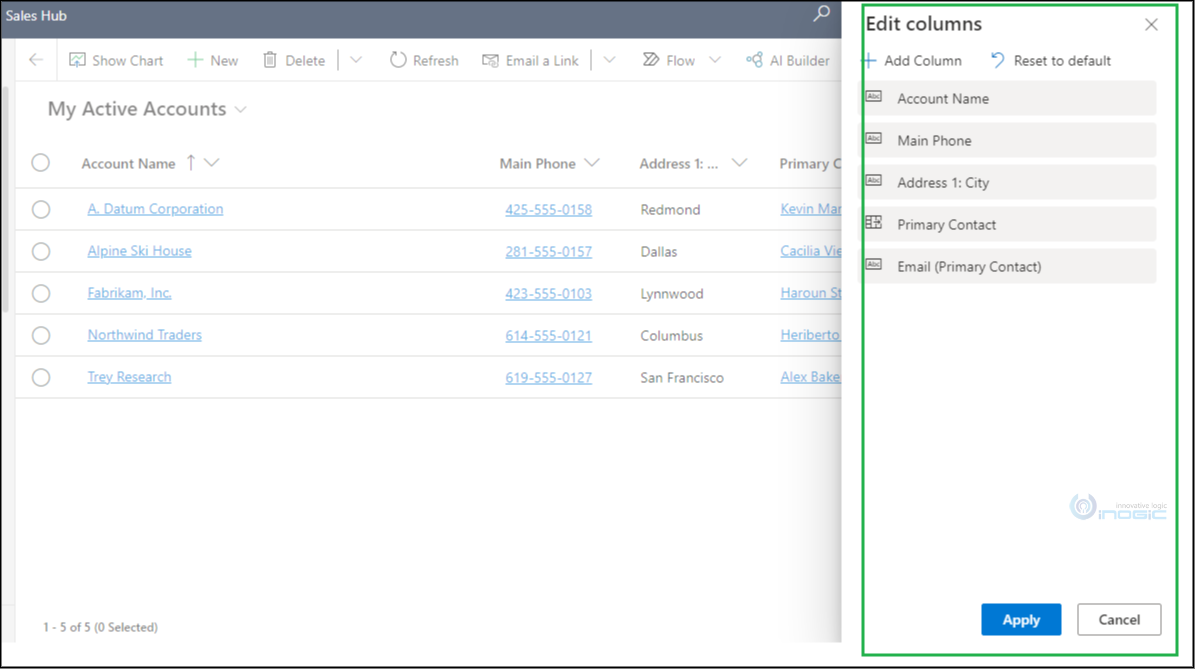Click the Delete trash can icon

tap(270, 60)
